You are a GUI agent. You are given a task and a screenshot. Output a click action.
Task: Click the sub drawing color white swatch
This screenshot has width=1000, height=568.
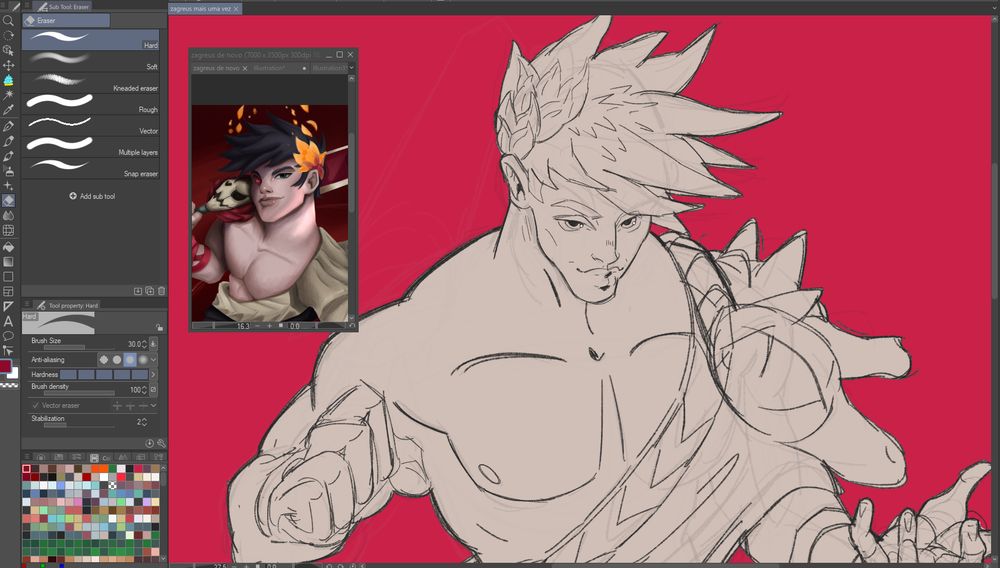pos(13,374)
